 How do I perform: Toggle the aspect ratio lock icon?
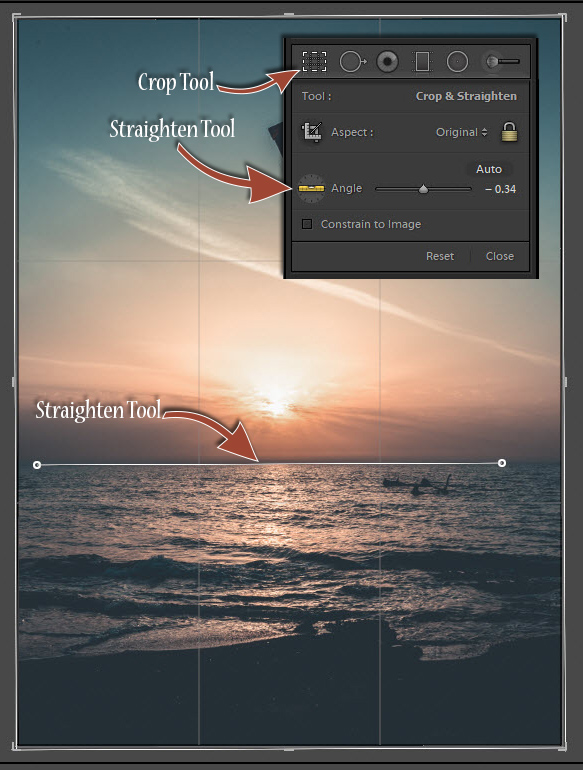[509, 132]
